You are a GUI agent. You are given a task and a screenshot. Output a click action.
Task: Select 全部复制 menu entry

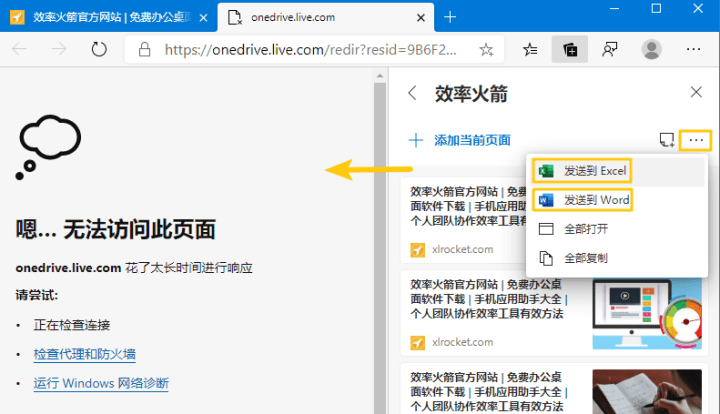click(617, 258)
